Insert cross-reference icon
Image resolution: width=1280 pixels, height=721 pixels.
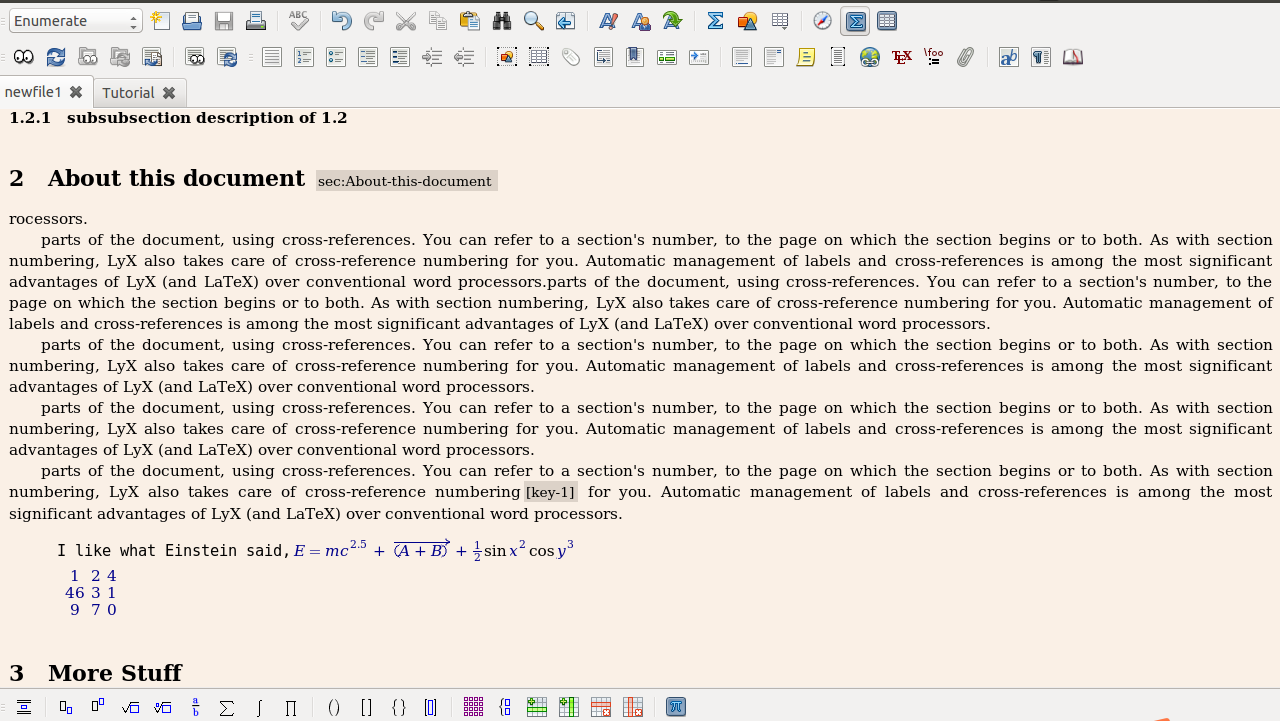(603, 57)
